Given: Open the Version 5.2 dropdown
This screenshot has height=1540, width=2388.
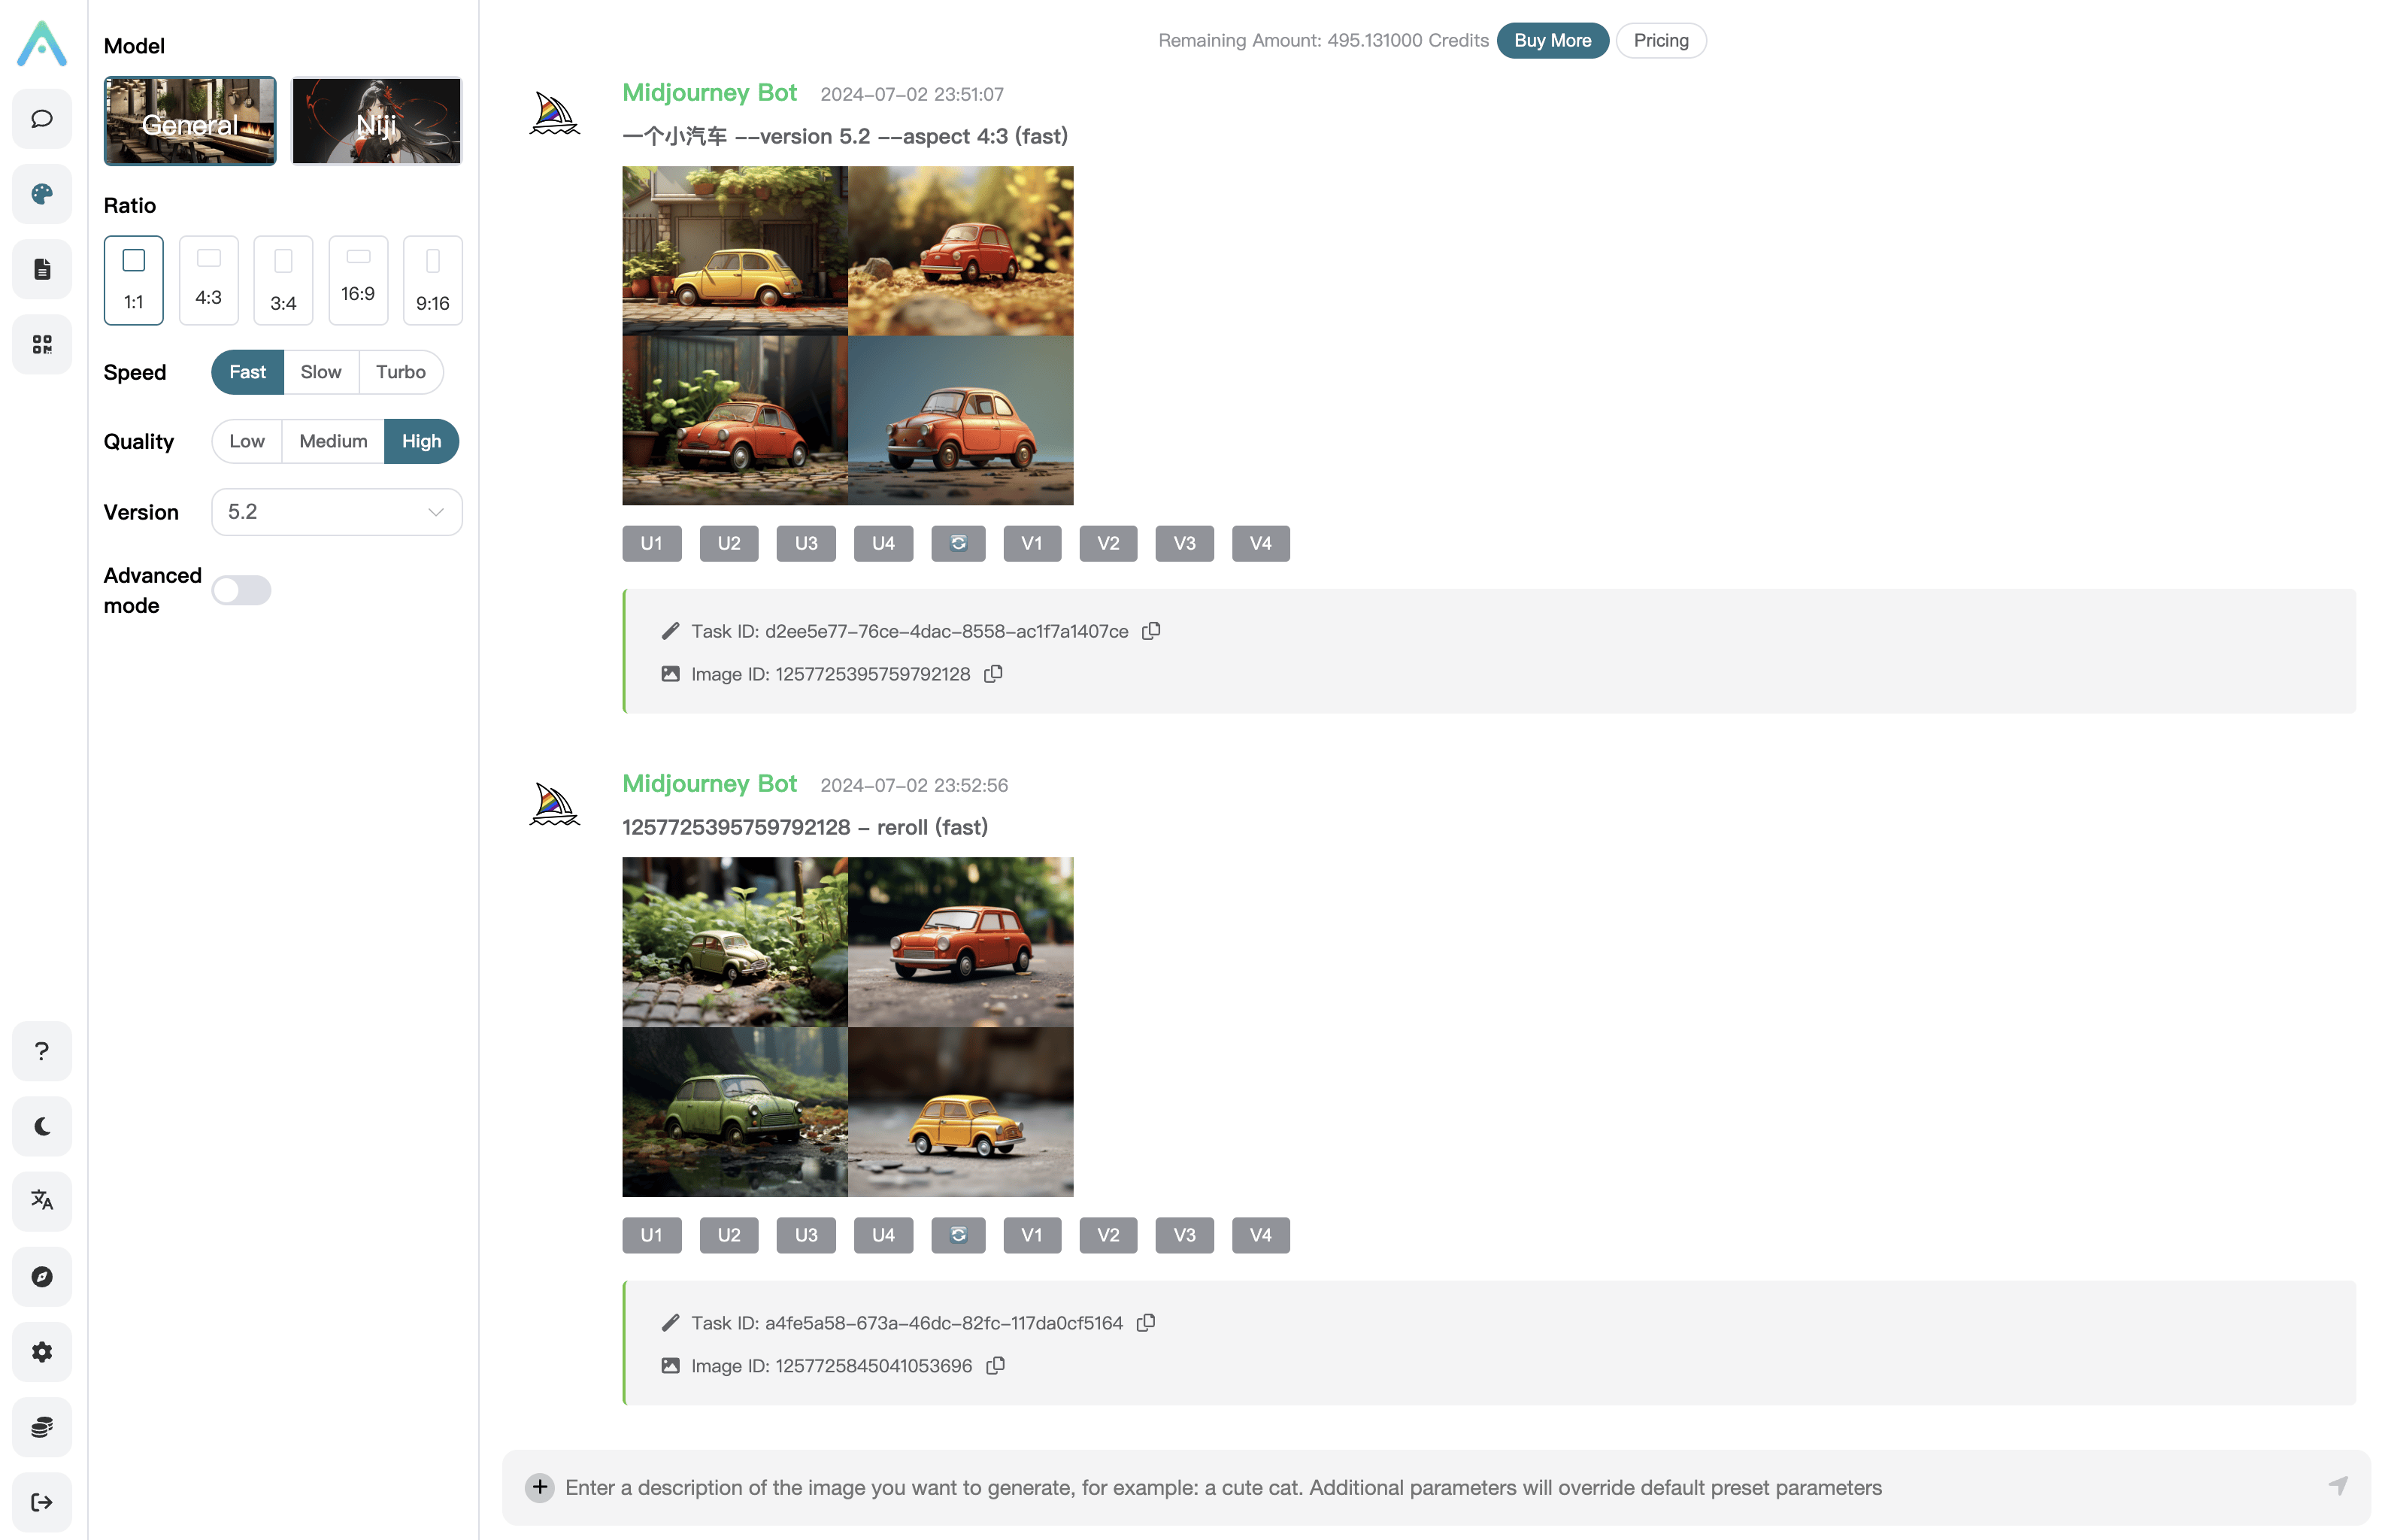Looking at the screenshot, I should [x=337, y=512].
